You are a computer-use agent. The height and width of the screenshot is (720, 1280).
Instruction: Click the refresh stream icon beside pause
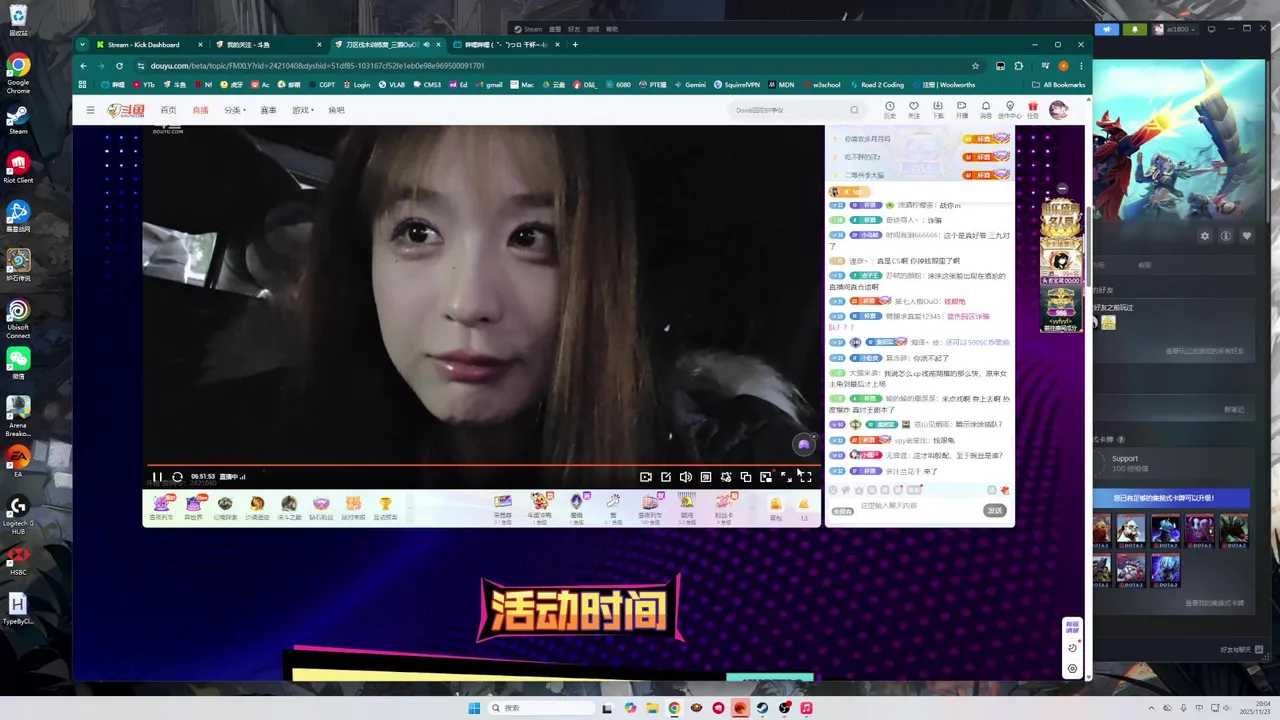pos(177,477)
